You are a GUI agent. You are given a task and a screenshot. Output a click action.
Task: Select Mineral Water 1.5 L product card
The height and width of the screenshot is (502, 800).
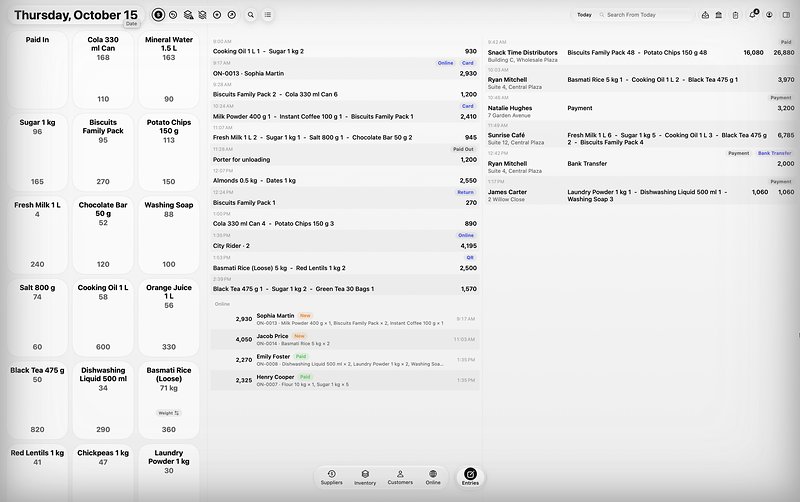tap(169, 69)
